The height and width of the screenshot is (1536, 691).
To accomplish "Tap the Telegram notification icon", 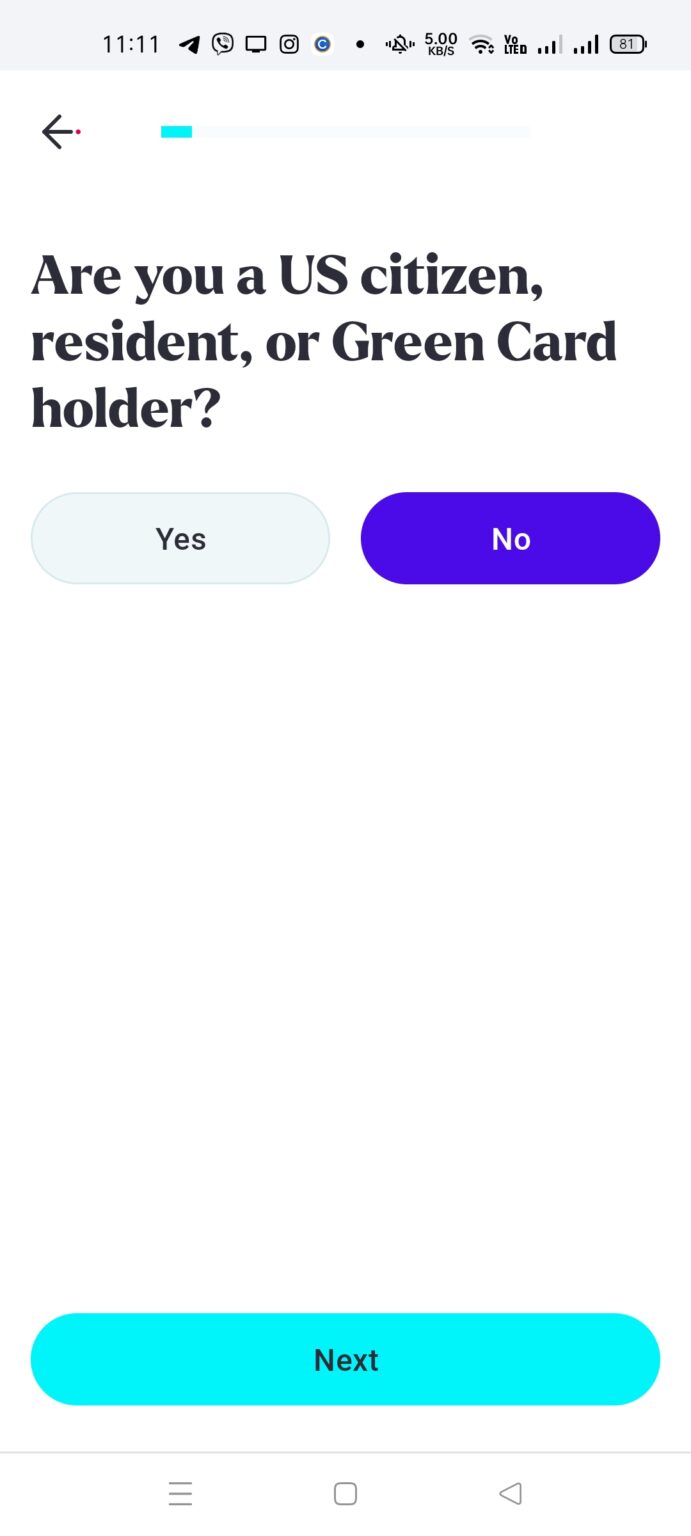I will click(189, 44).
